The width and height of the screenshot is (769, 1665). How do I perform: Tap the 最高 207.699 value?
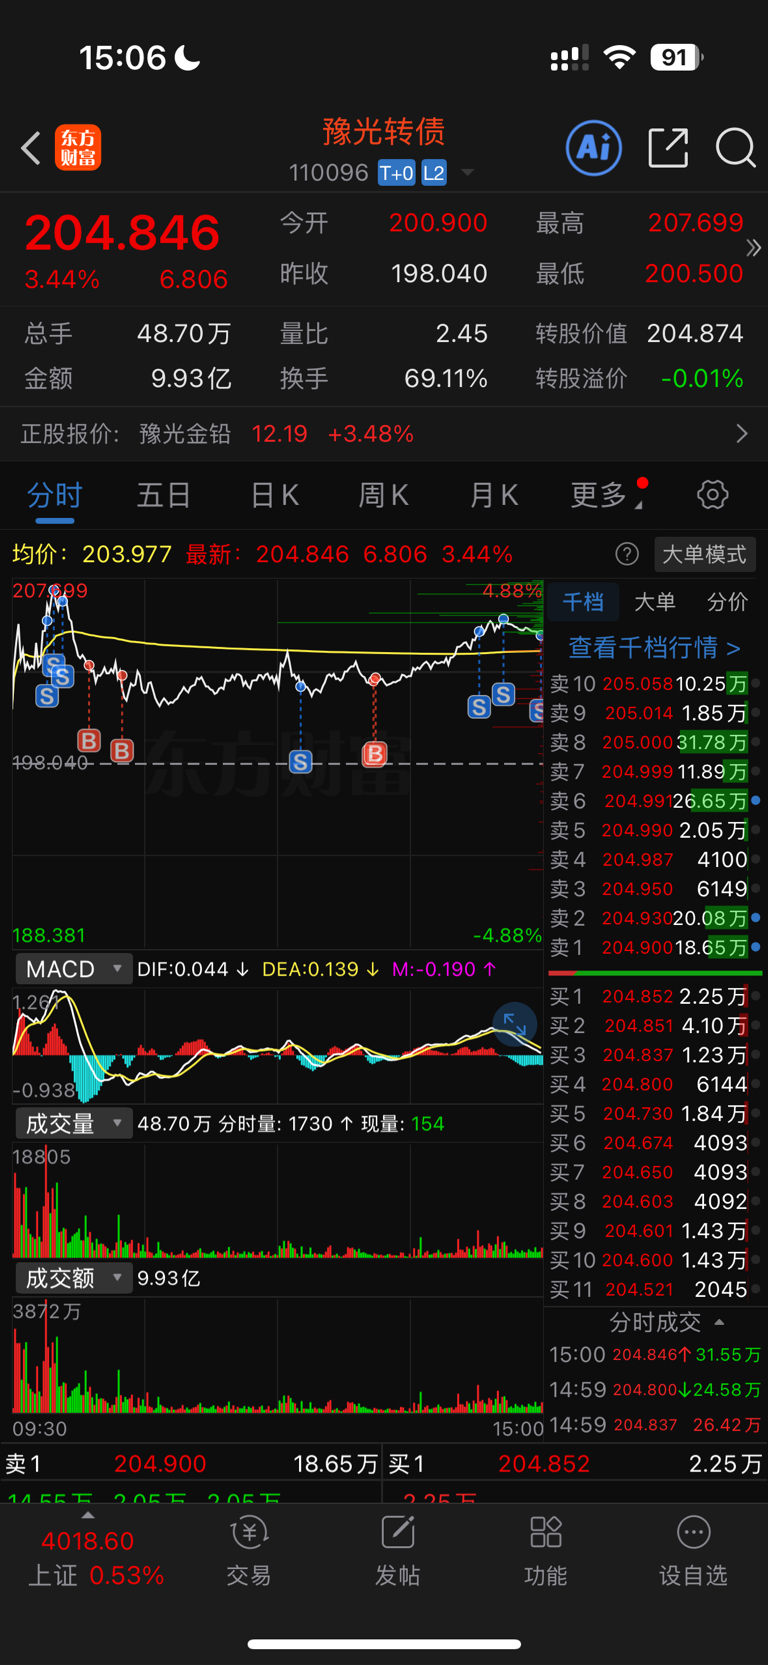(x=695, y=222)
